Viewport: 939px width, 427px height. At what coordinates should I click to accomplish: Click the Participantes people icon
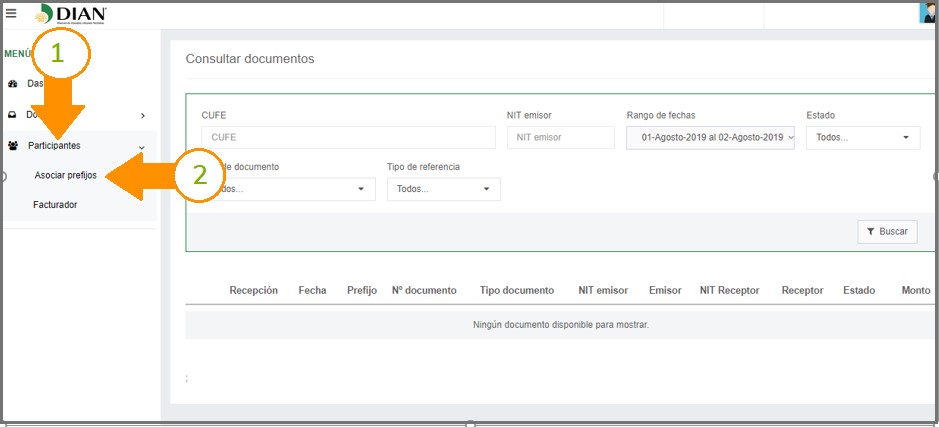(x=13, y=146)
